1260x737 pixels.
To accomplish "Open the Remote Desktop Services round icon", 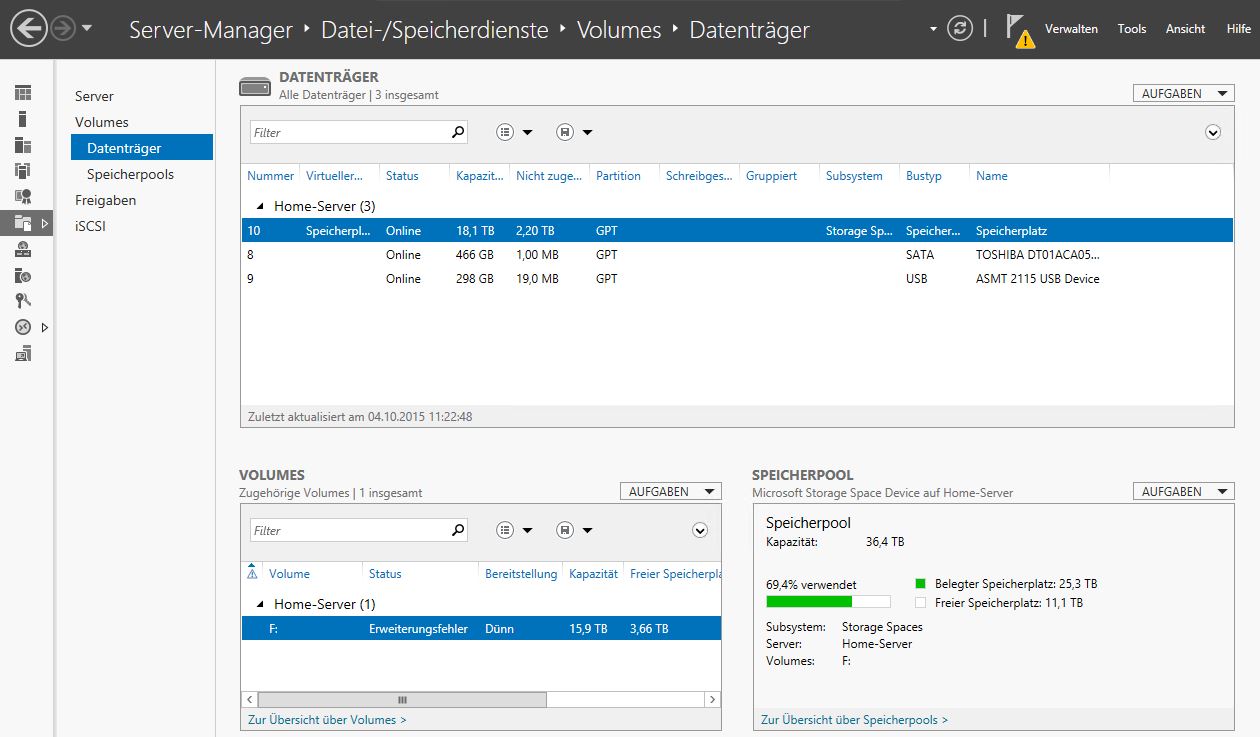I will coord(23,327).
